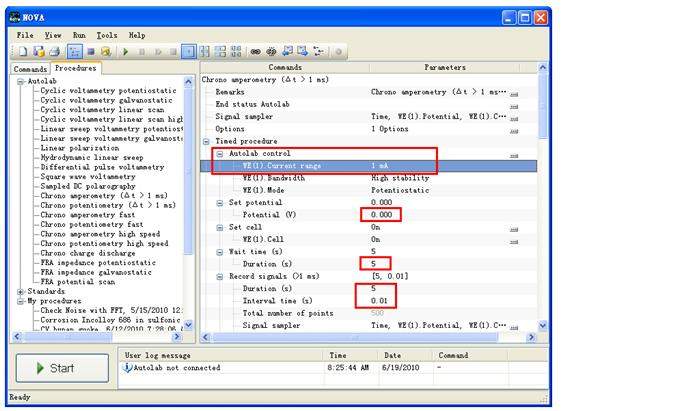Collapse the Set cell group

tap(220, 228)
